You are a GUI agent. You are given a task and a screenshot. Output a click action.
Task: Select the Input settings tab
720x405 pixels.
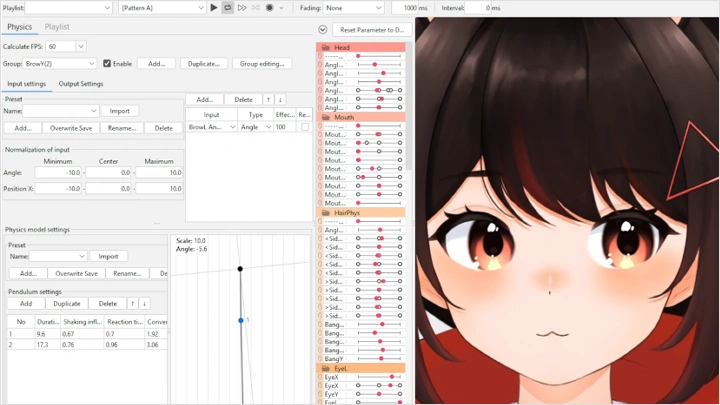tap(27, 84)
